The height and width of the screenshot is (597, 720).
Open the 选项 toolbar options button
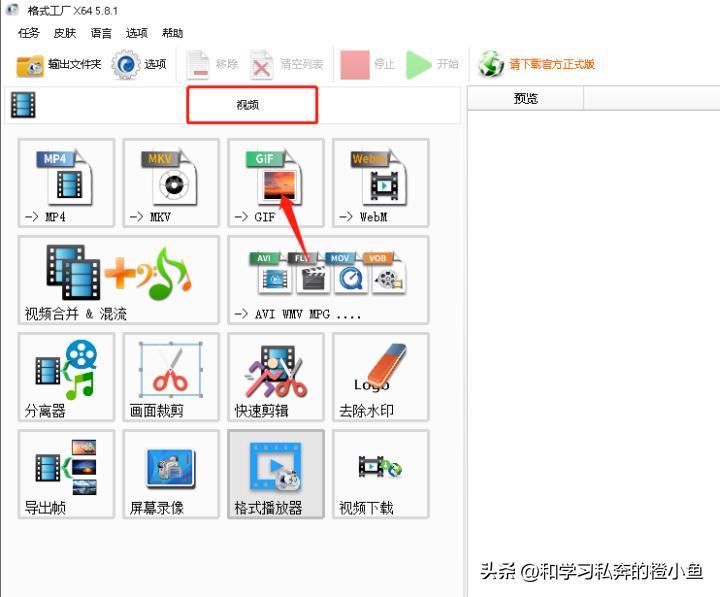[139, 65]
